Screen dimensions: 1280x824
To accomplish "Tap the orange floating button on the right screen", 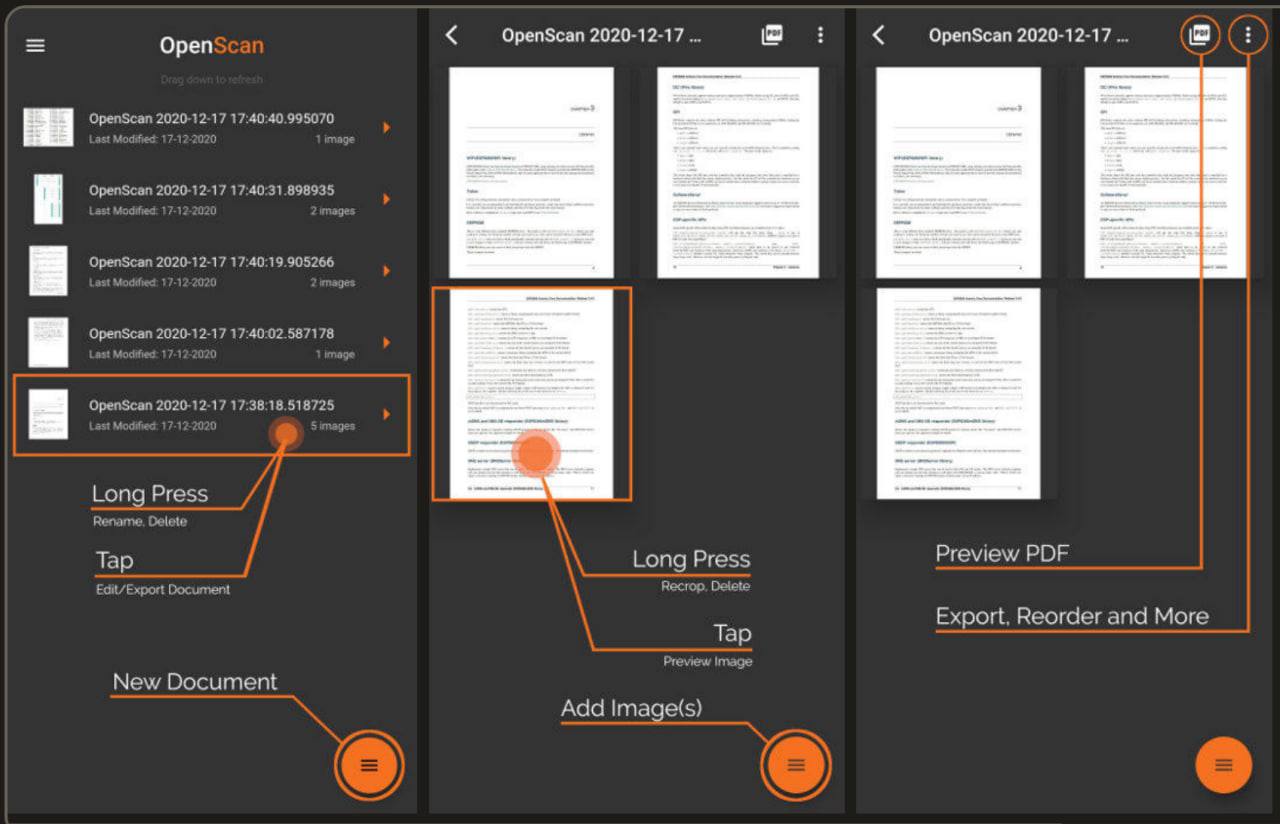I will point(1223,765).
